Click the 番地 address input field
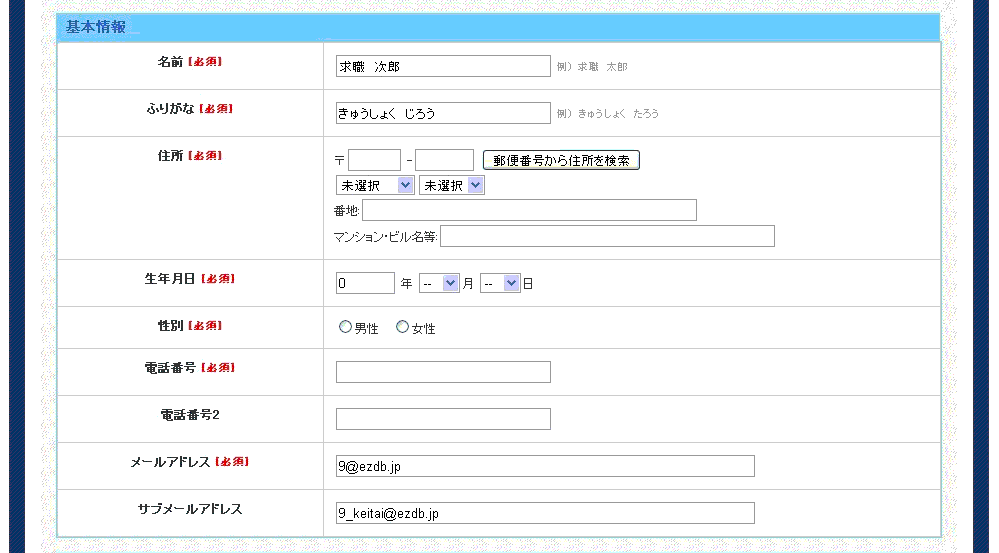 [x=529, y=210]
